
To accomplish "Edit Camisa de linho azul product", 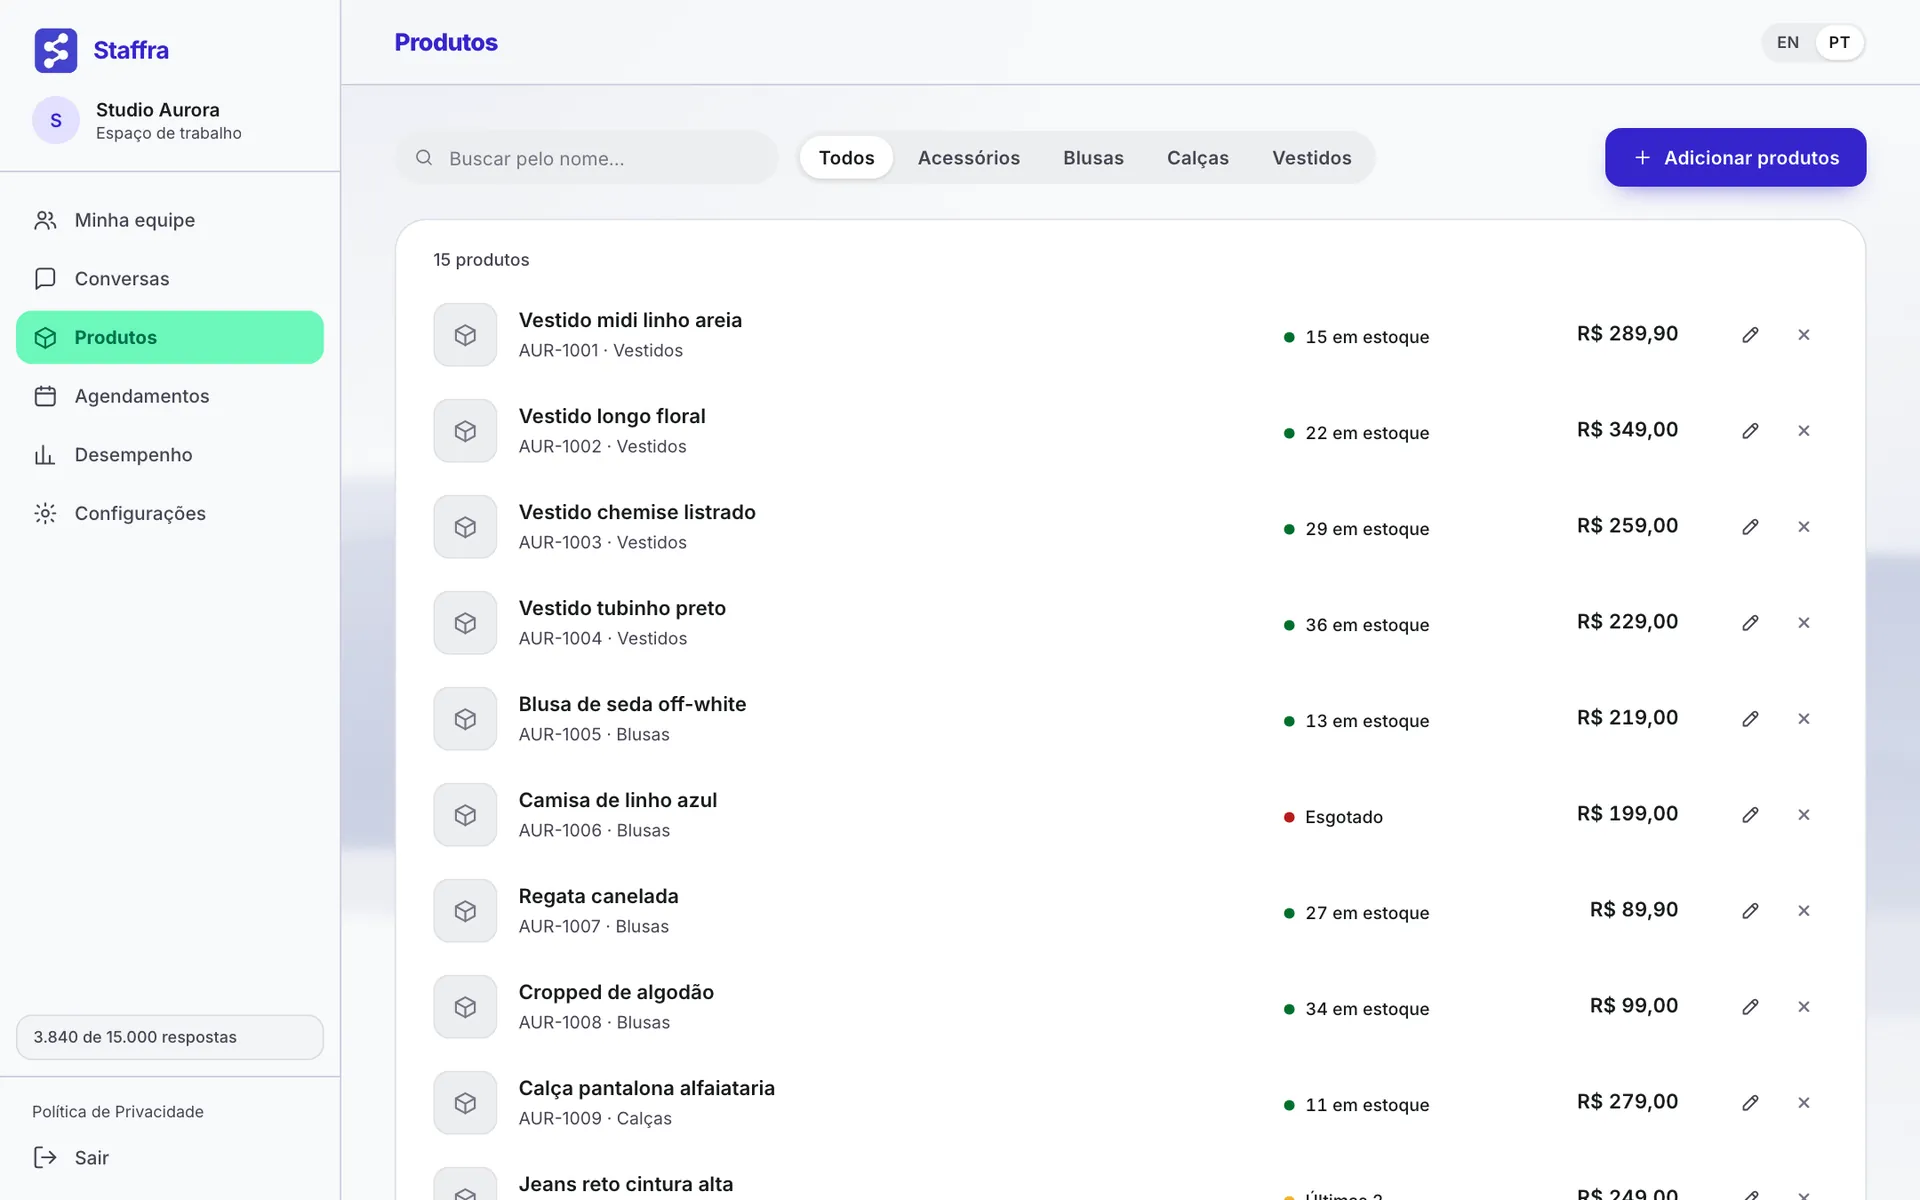I will [1750, 815].
